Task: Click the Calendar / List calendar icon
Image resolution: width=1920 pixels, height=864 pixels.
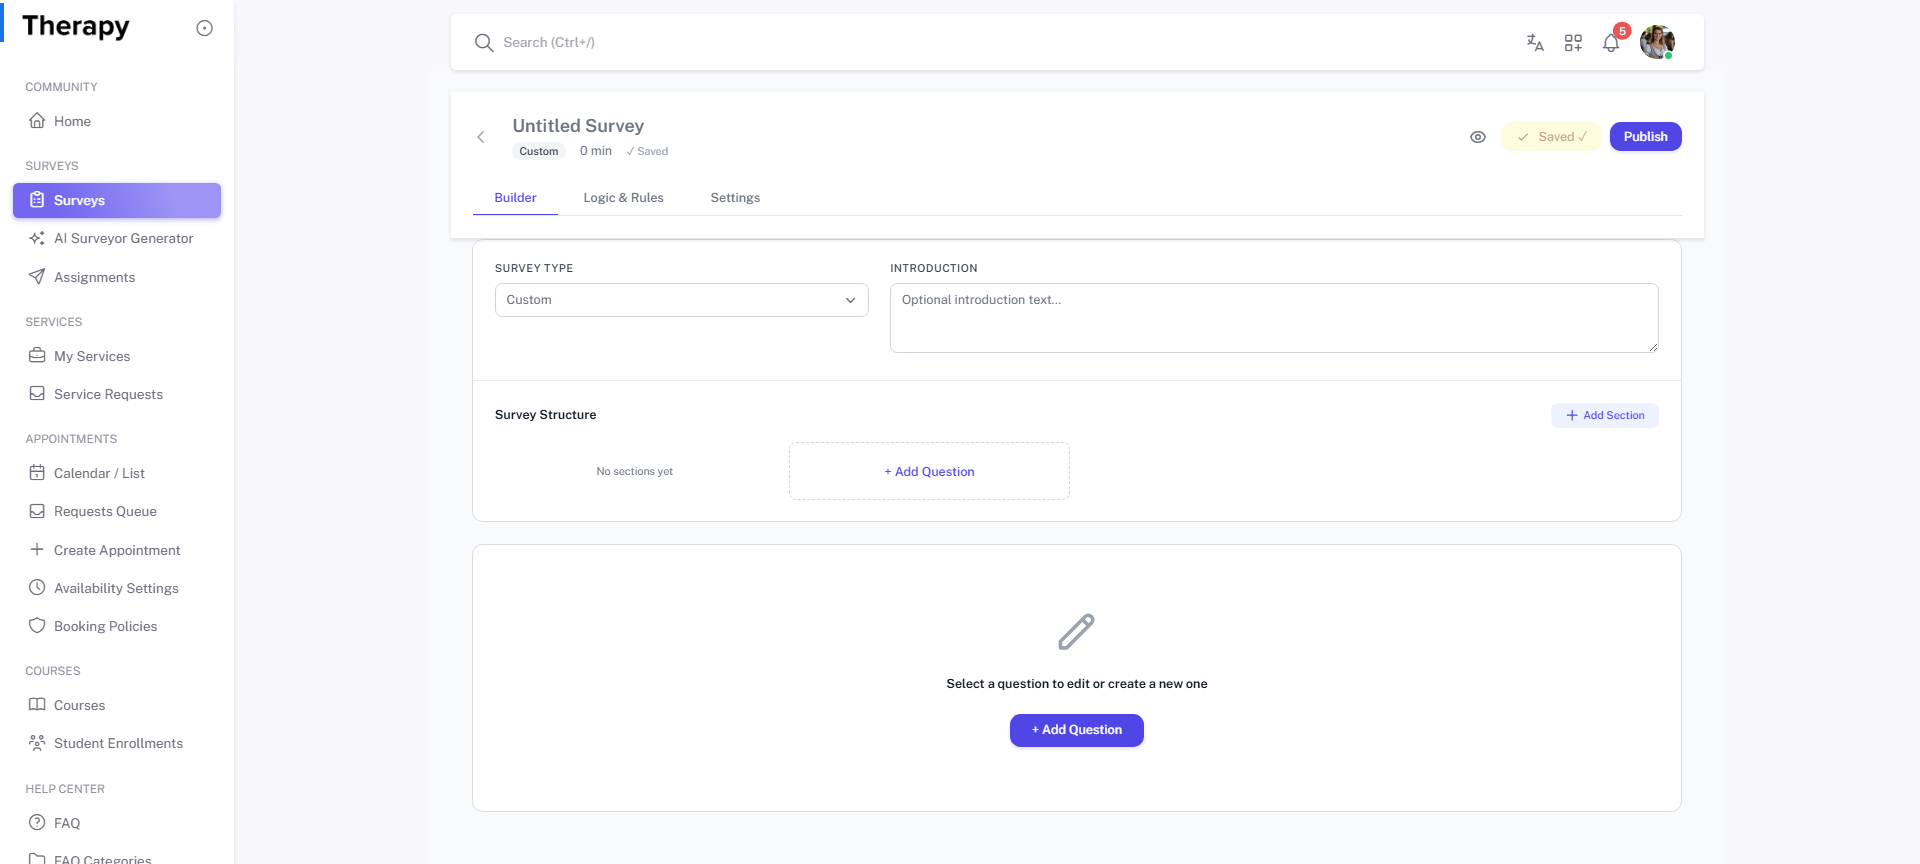Action: coord(37,473)
